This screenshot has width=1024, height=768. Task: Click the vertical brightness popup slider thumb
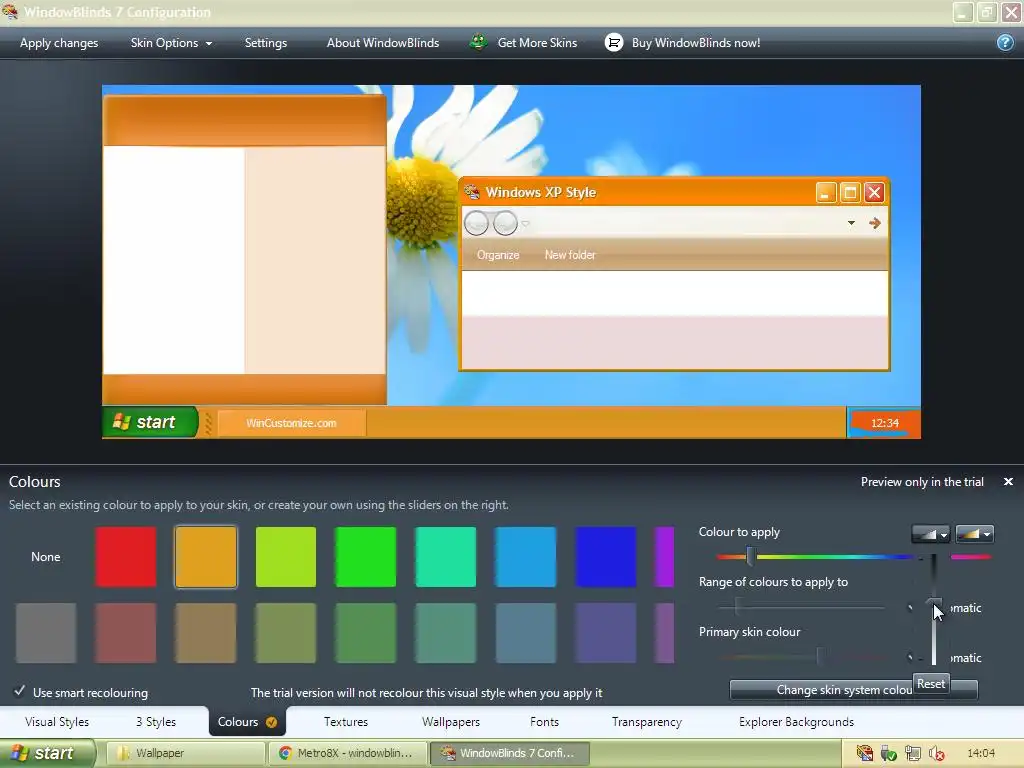pos(934,601)
